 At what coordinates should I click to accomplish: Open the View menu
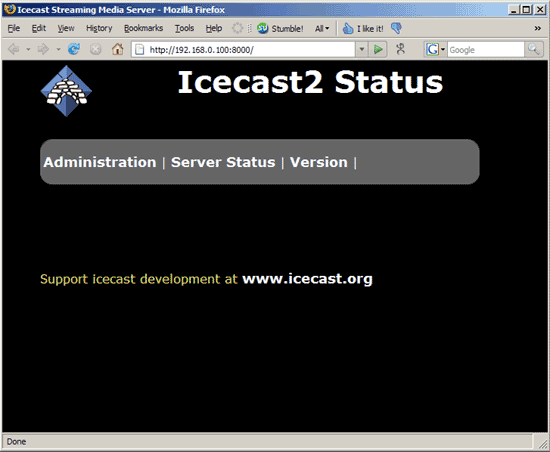[x=66, y=28]
